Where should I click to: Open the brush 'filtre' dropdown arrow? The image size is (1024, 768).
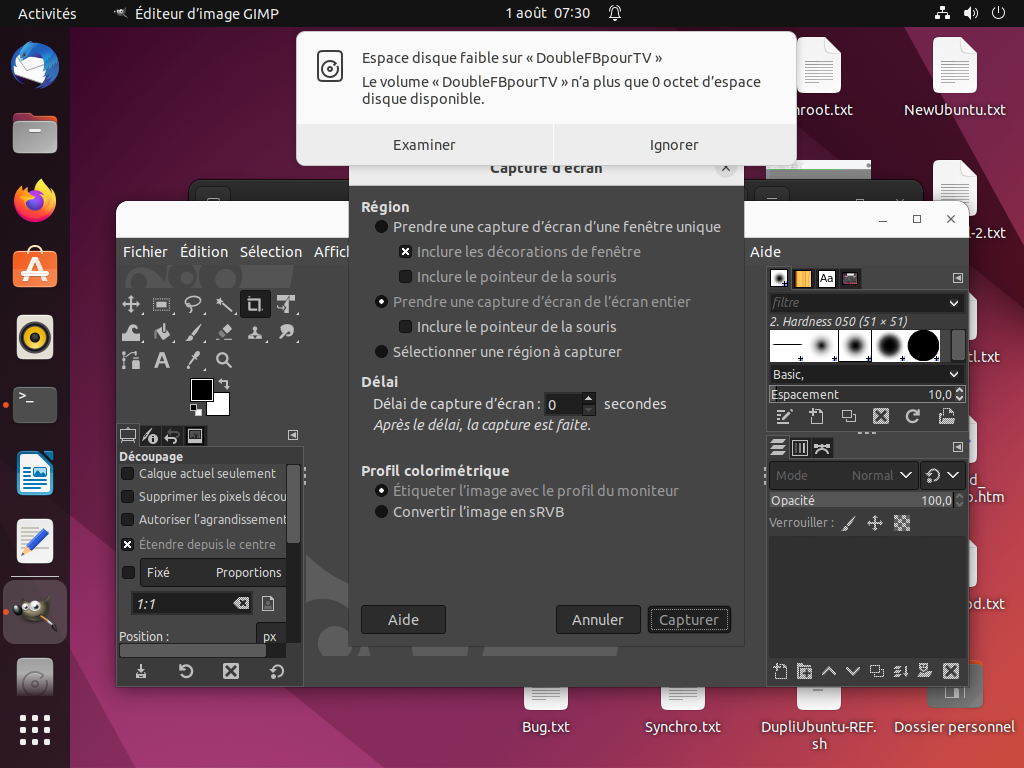coord(954,302)
